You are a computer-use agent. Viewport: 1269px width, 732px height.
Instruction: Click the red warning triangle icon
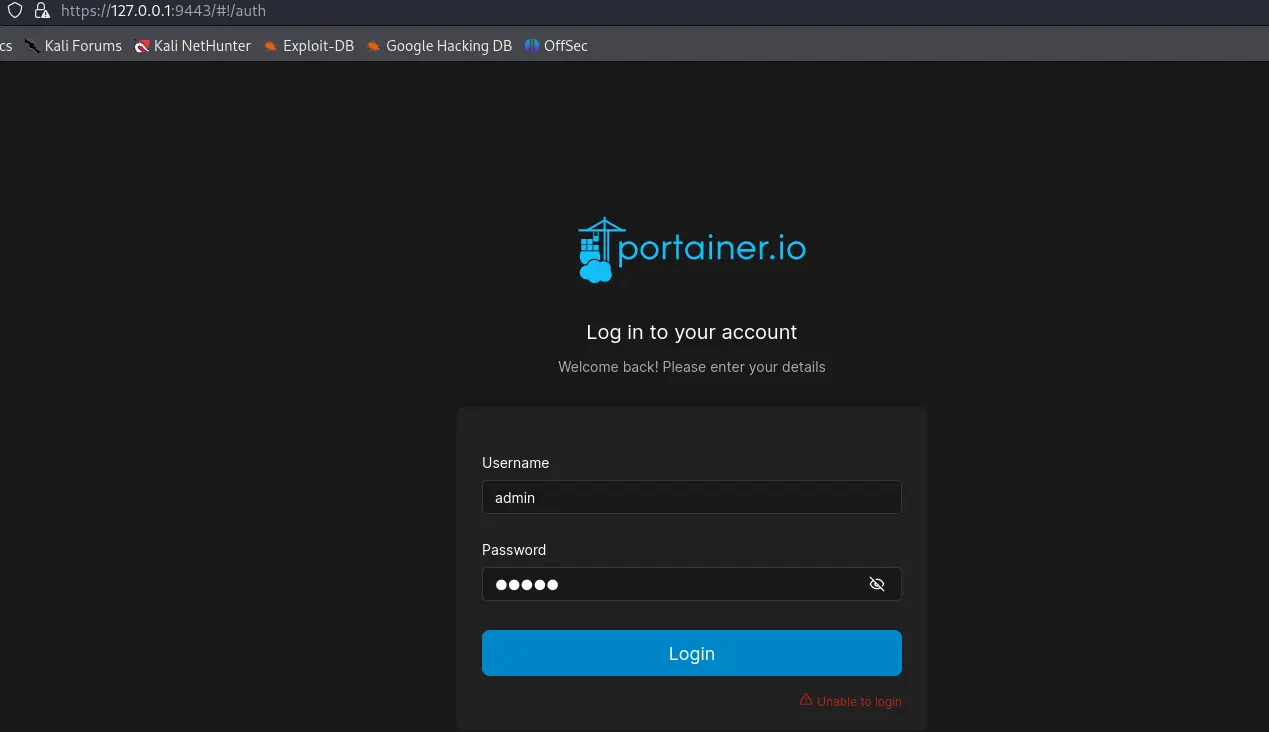click(x=806, y=700)
